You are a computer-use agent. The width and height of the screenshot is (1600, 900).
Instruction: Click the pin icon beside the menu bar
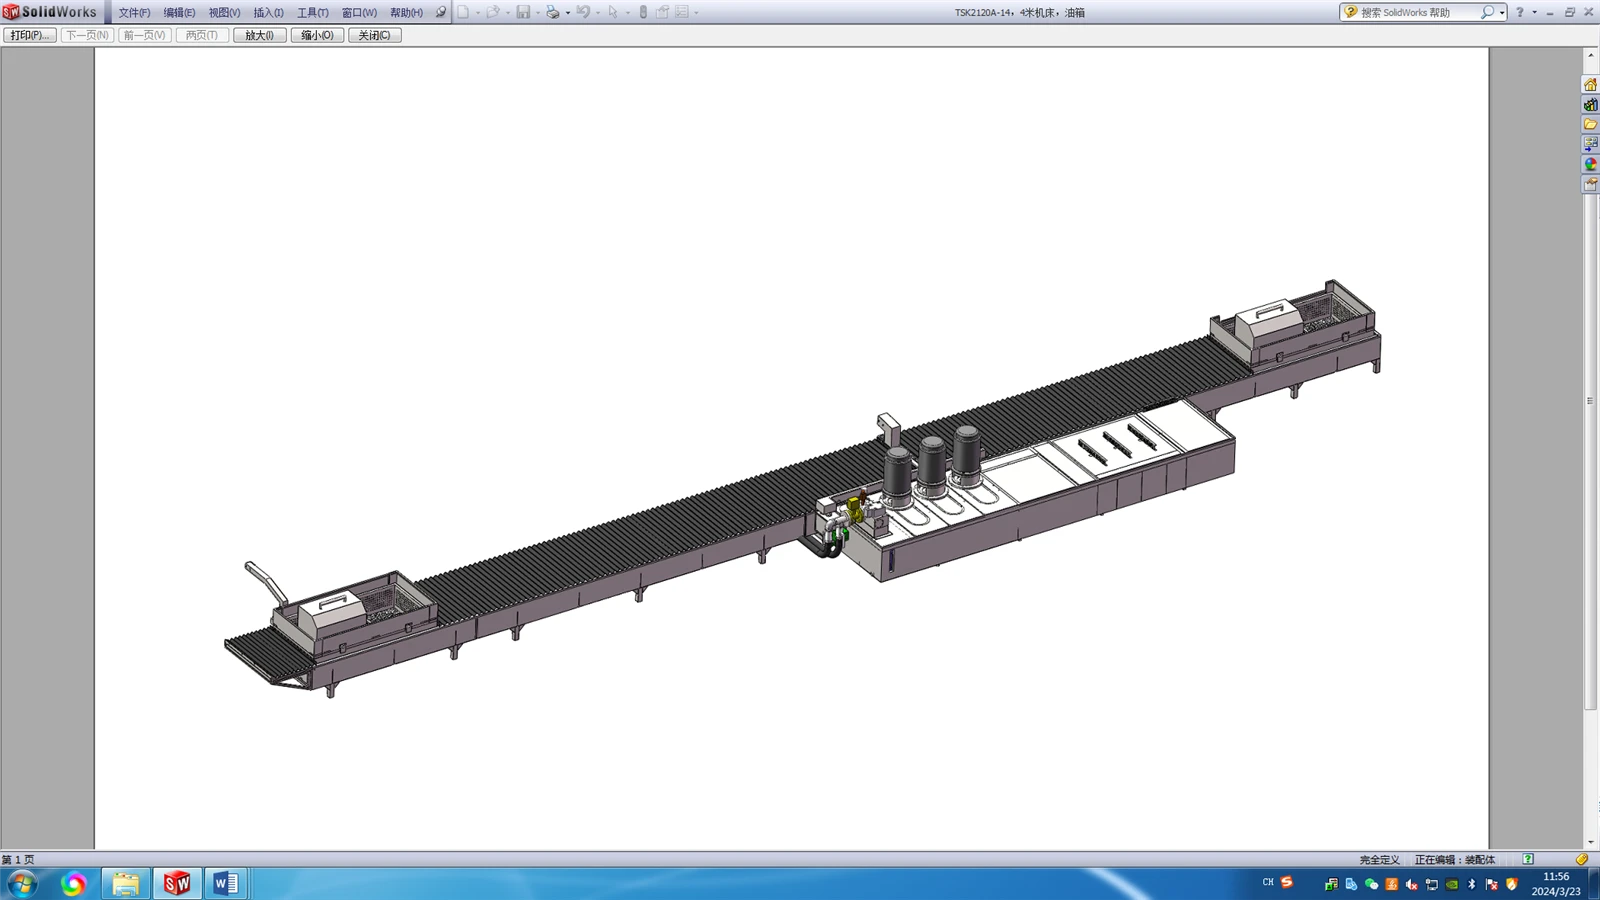point(440,12)
